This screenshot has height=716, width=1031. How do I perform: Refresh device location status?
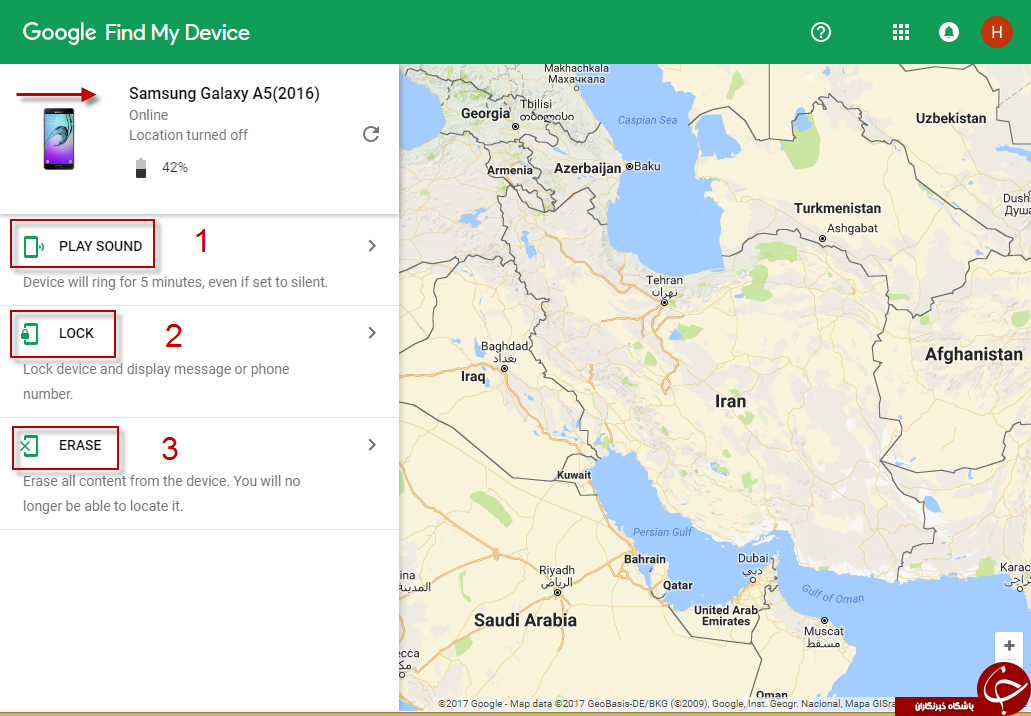click(x=371, y=134)
